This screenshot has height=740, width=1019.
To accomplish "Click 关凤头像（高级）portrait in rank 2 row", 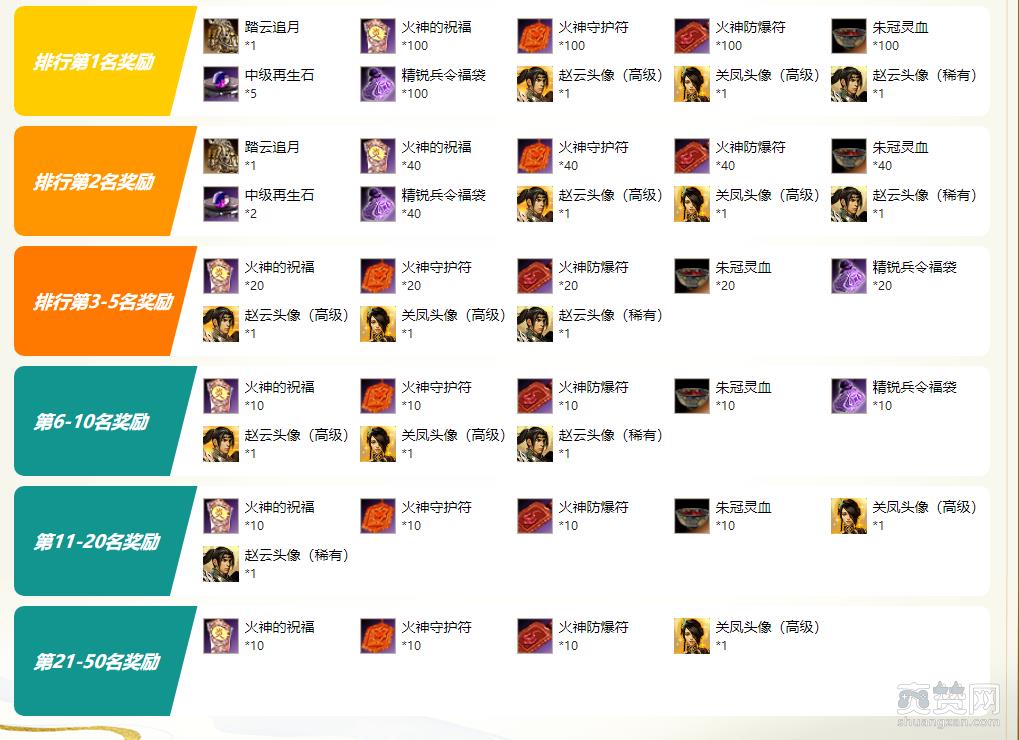I will tap(692, 204).
